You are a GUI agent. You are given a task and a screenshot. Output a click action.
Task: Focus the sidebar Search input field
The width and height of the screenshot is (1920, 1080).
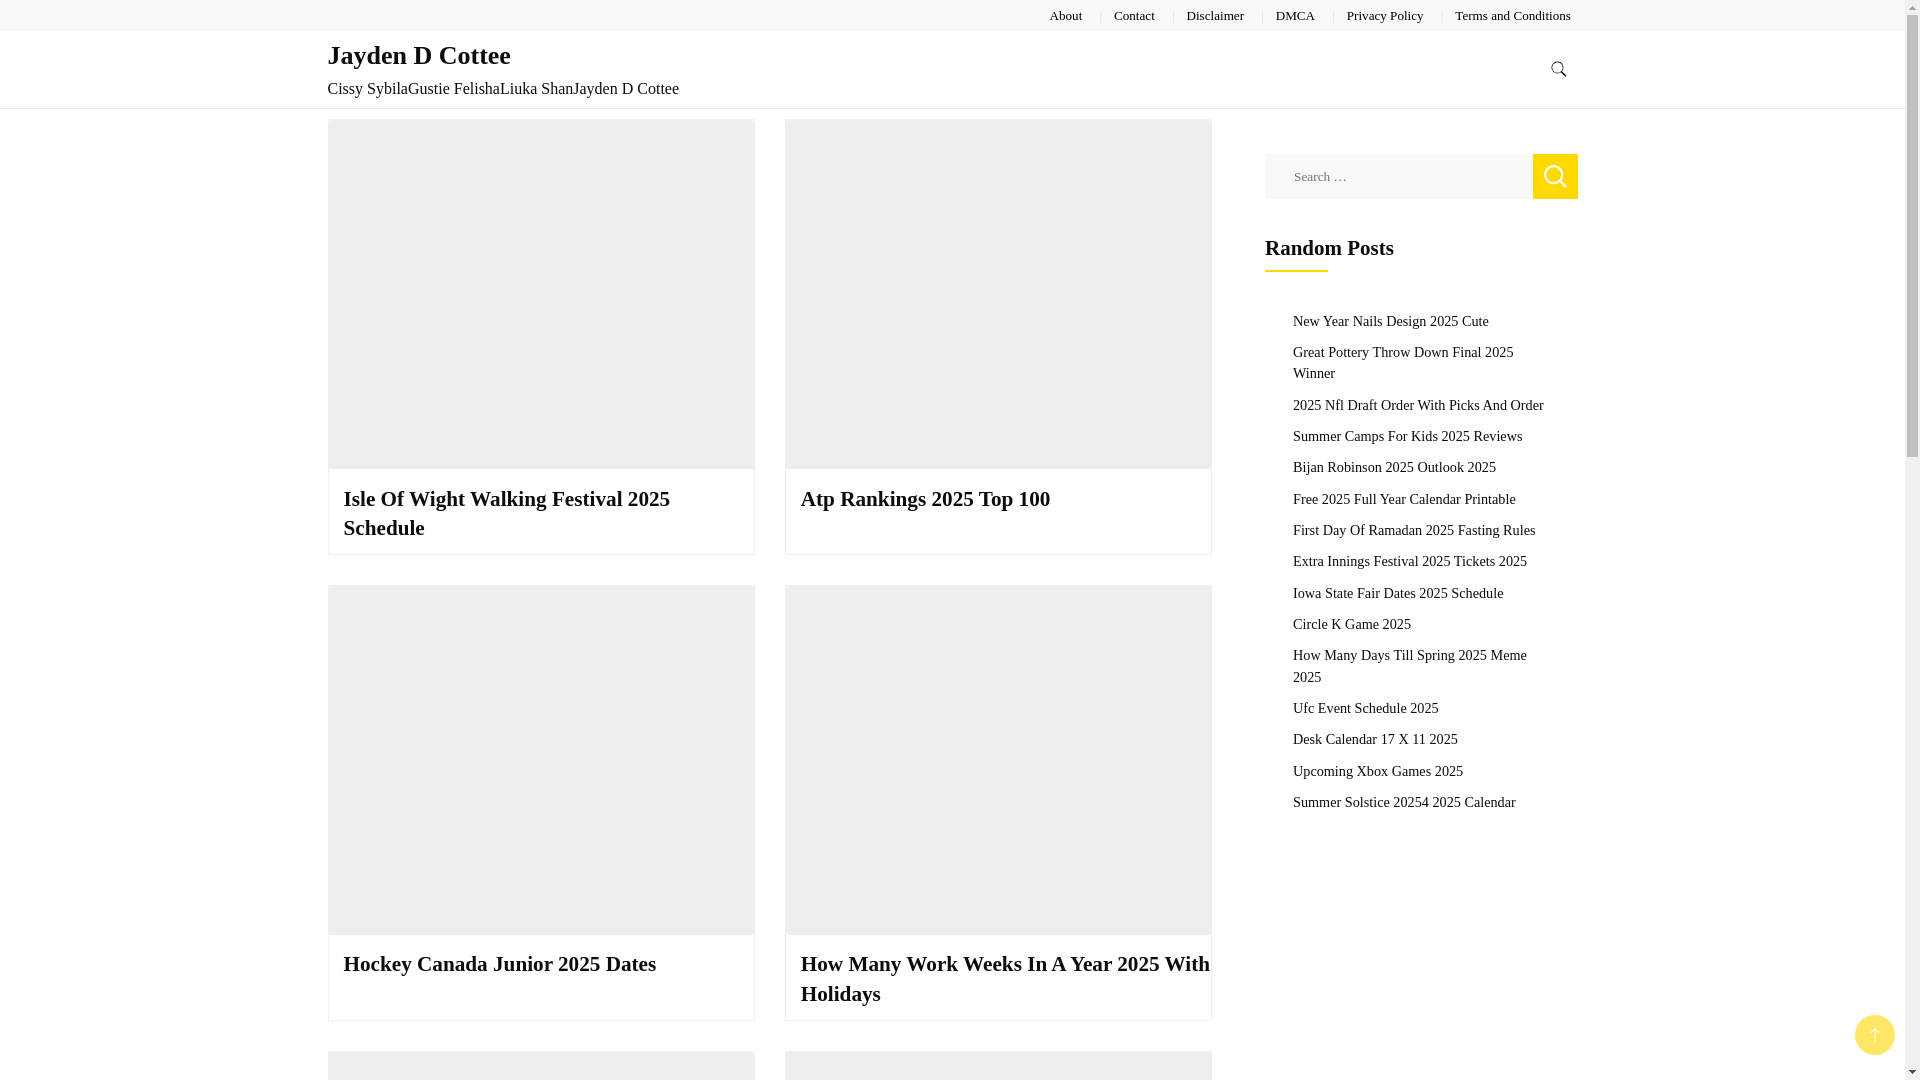[1398, 176]
